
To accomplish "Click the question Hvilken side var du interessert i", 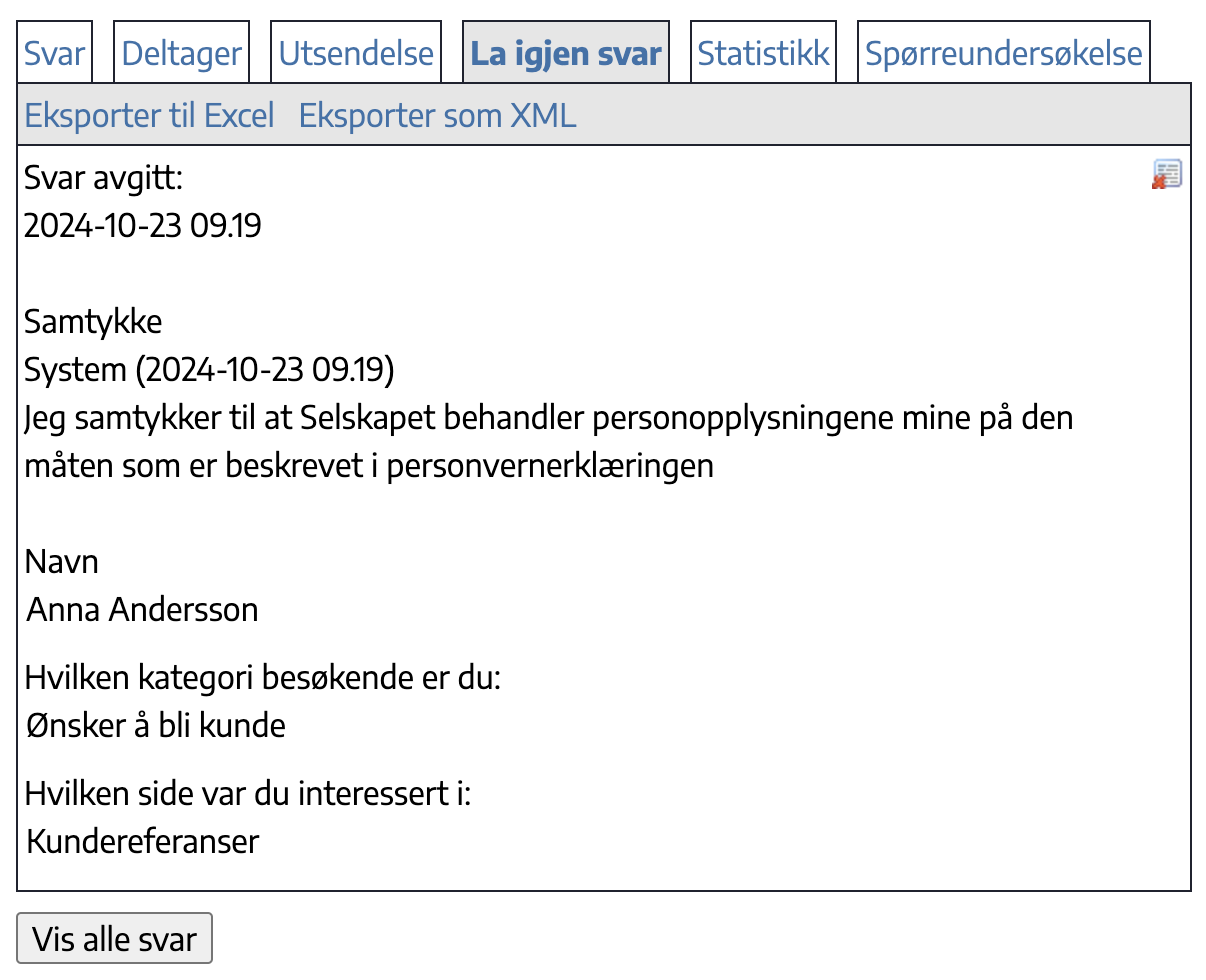I will (248, 794).
